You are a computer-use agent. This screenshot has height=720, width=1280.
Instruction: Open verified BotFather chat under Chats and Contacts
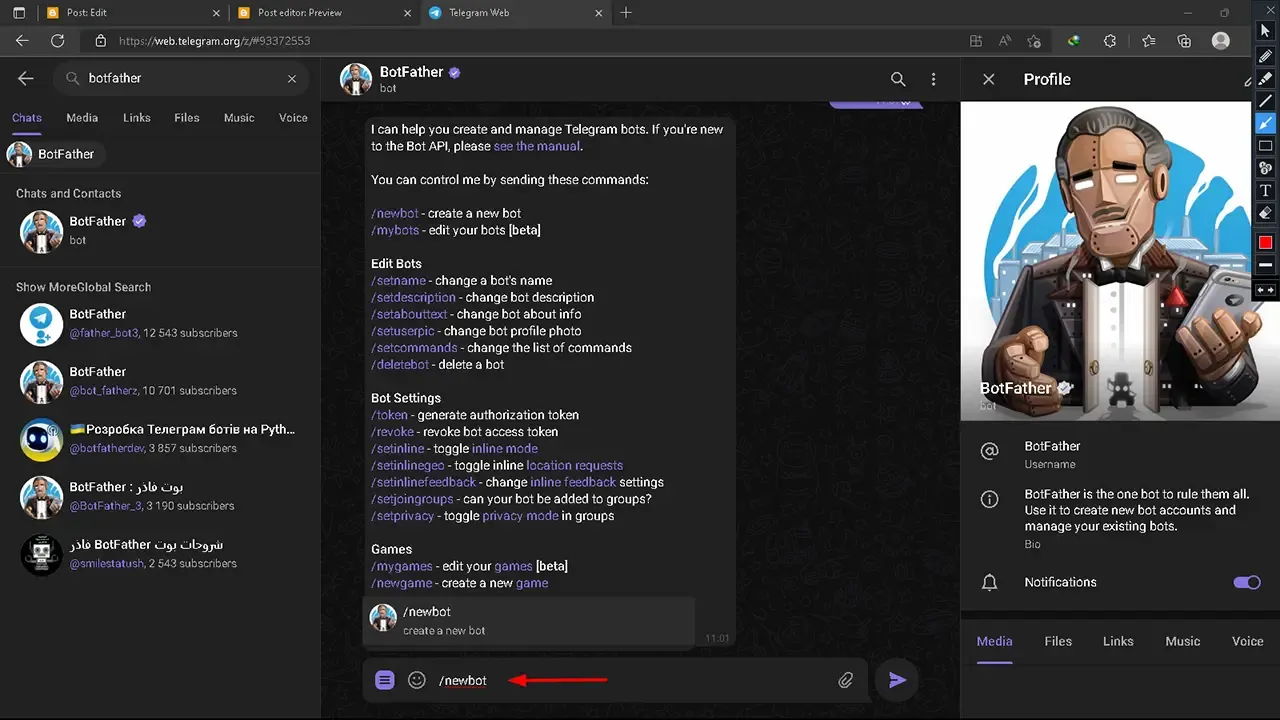click(x=160, y=230)
